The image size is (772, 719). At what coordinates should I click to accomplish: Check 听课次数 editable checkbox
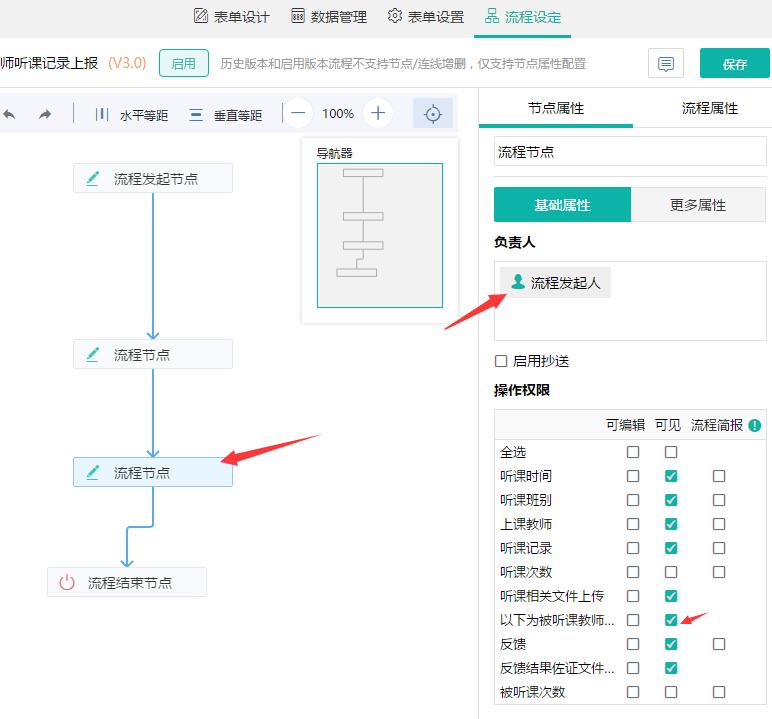point(633,572)
